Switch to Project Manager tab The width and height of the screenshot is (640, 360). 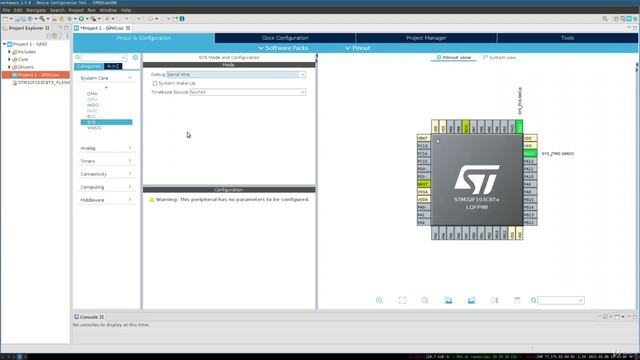point(426,38)
